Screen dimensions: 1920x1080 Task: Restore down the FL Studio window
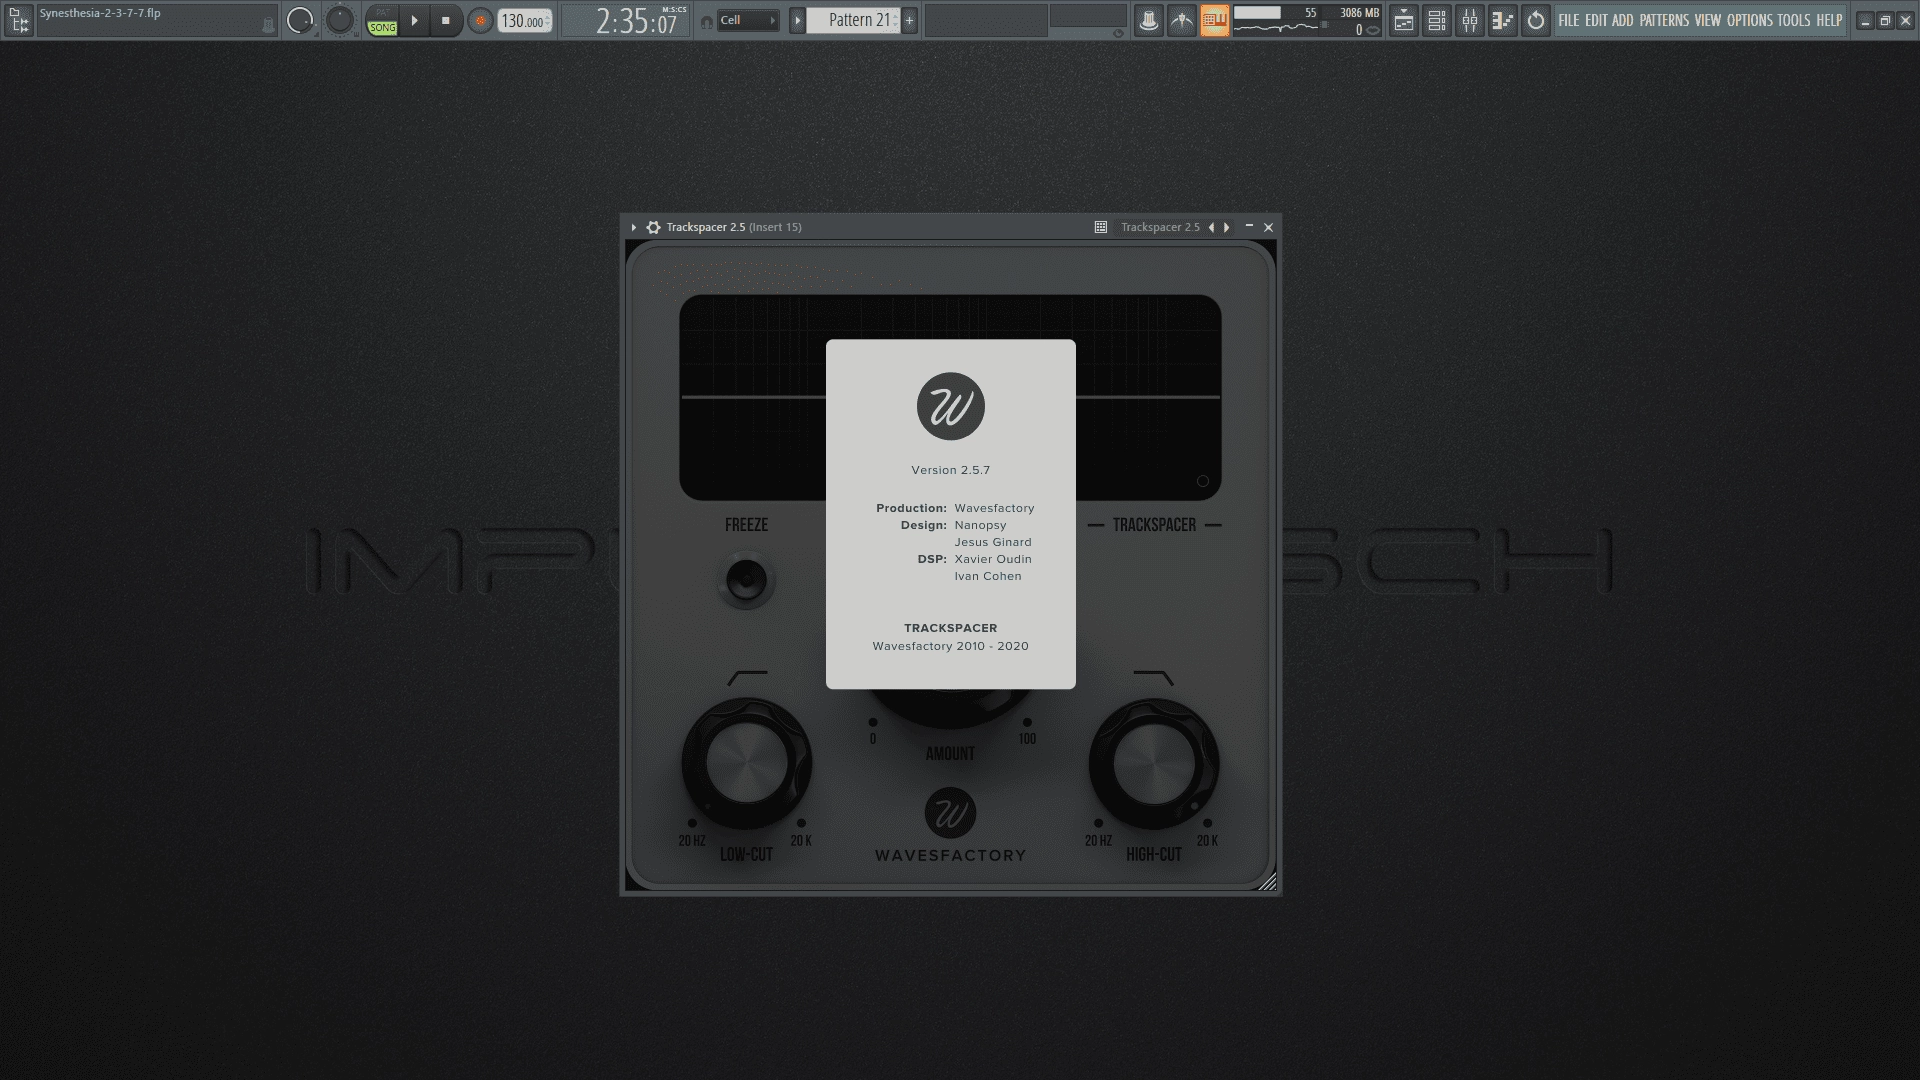pos(1885,20)
